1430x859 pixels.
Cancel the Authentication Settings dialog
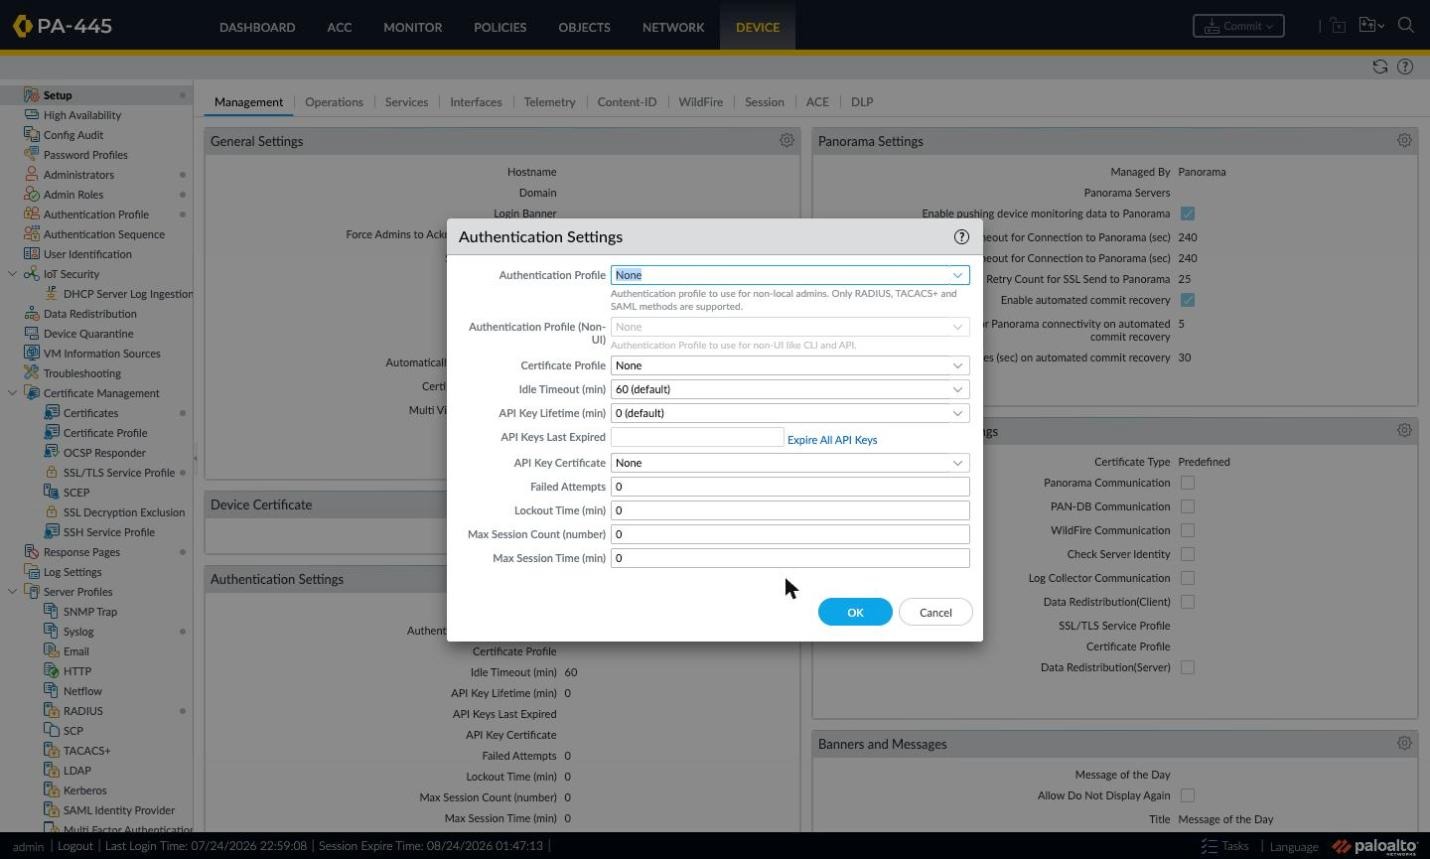[x=935, y=612]
